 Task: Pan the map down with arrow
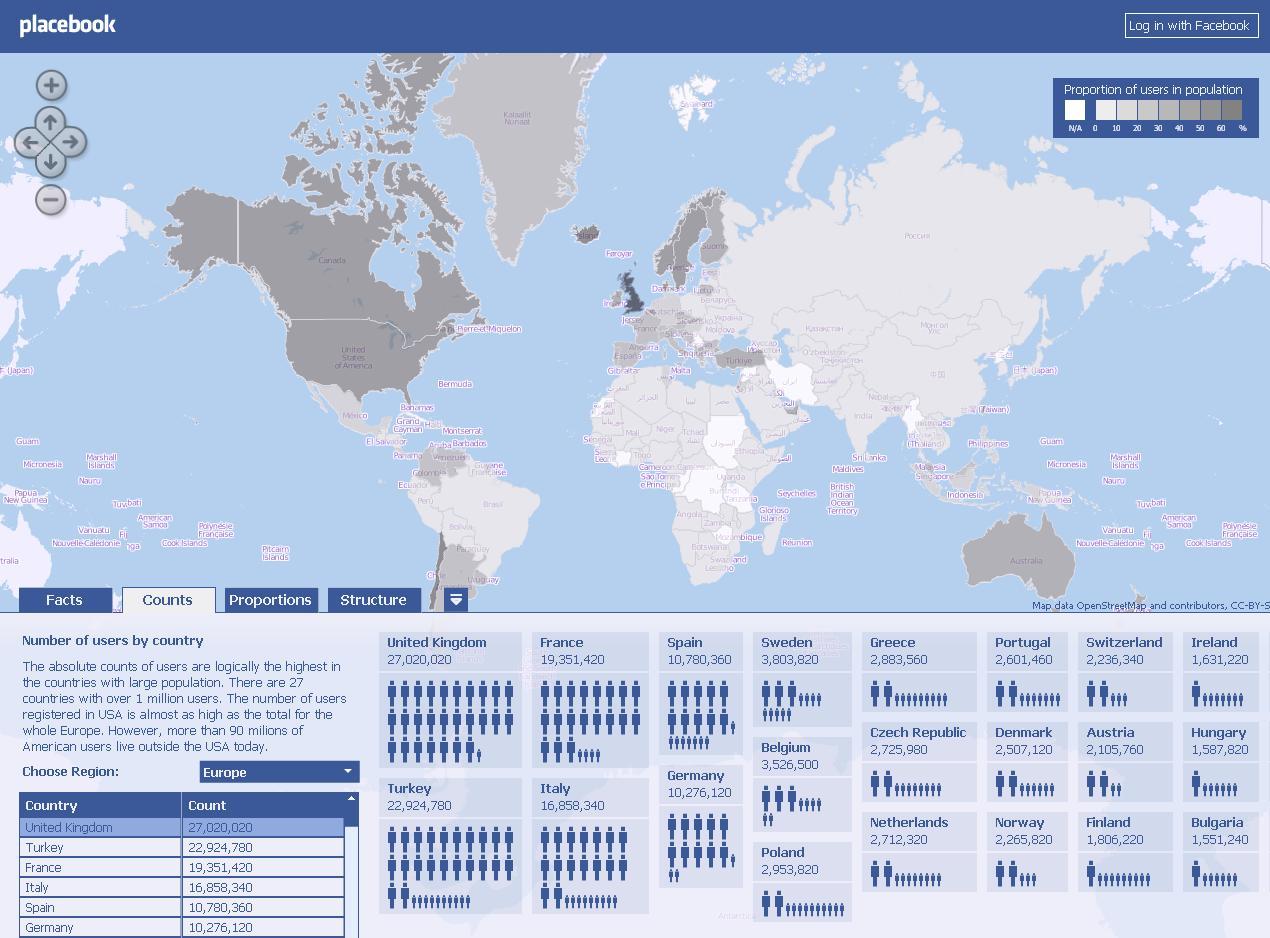pos(50,163)
